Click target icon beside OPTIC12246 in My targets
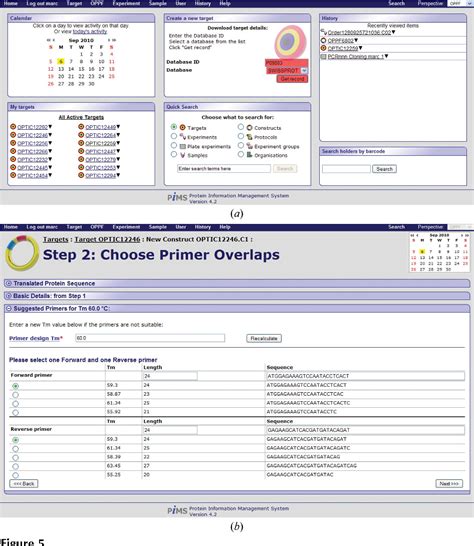Viewport: 474px width, 546px height. (13, 135)
